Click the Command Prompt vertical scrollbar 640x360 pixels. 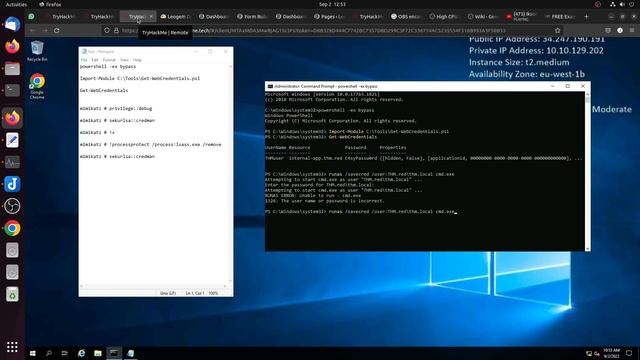[588, 171]
